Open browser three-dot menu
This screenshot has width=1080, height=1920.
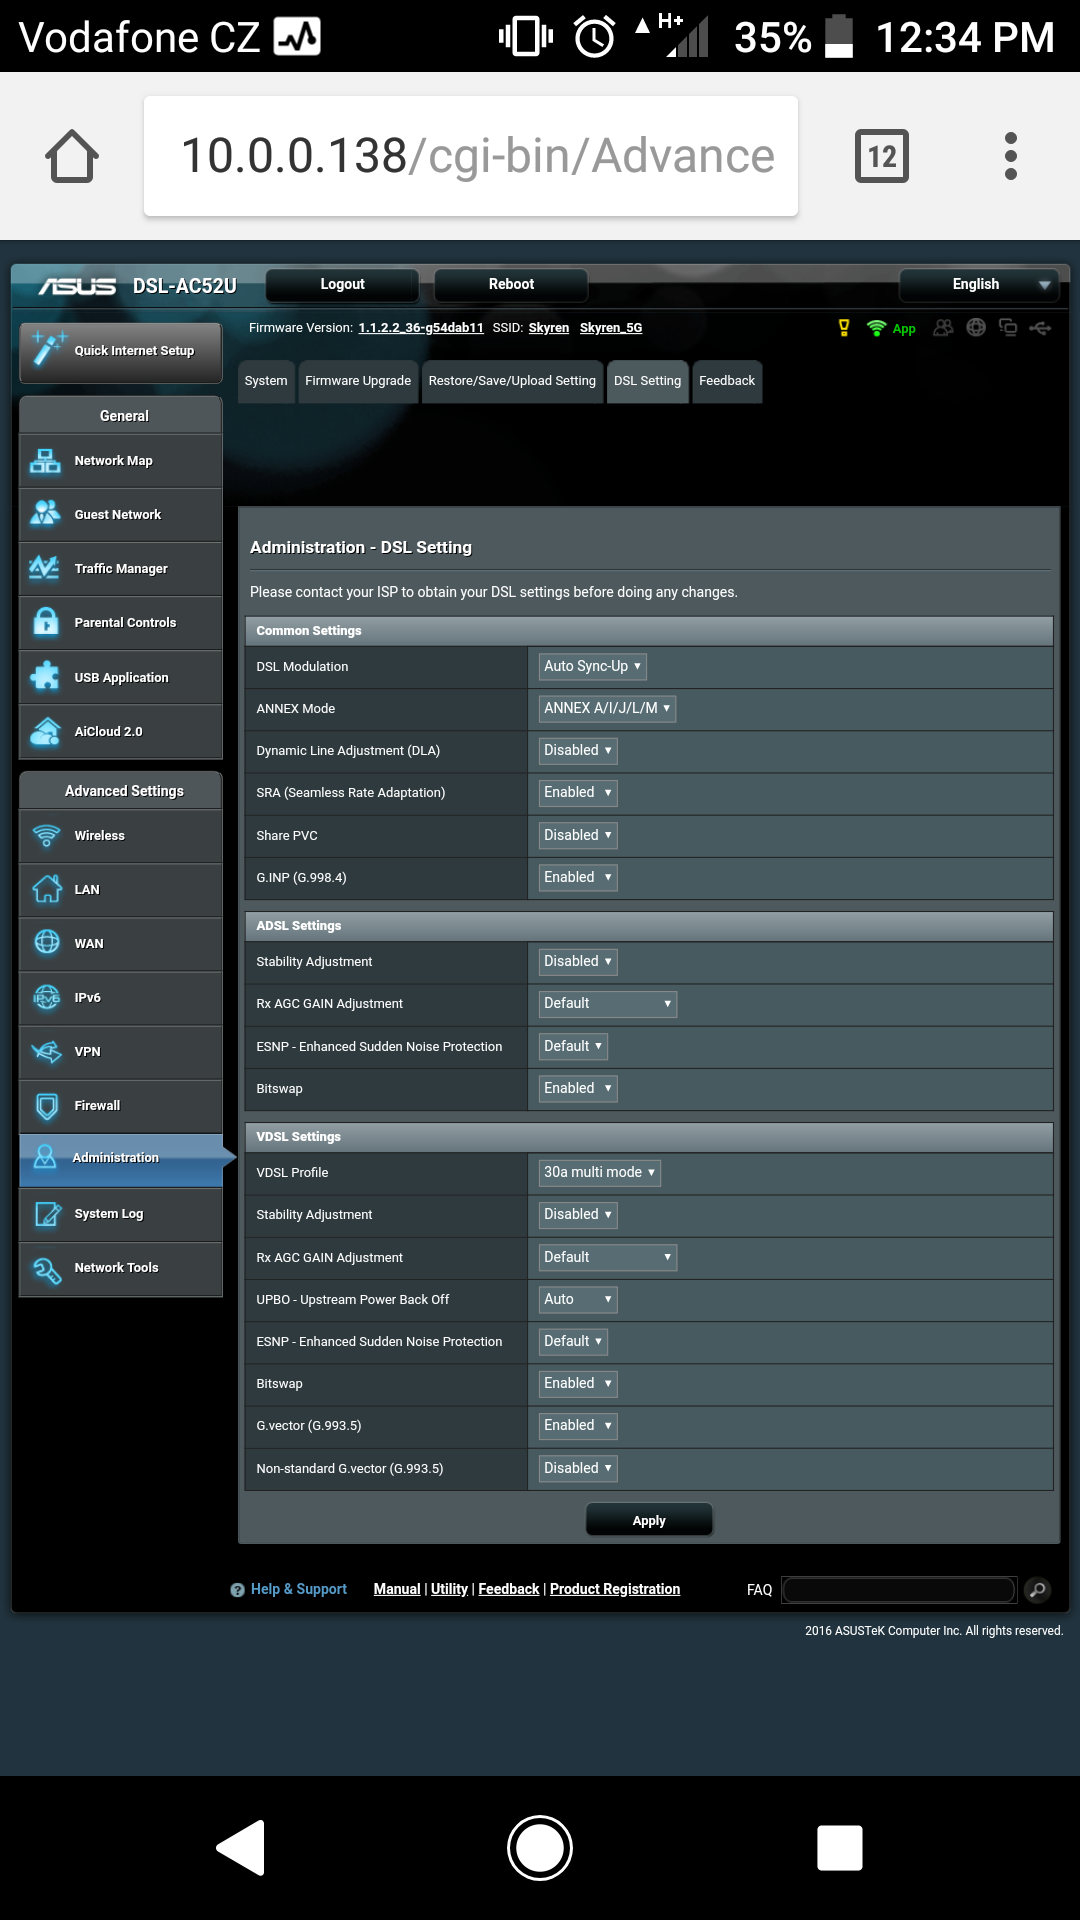click(x=1010, y=156)
